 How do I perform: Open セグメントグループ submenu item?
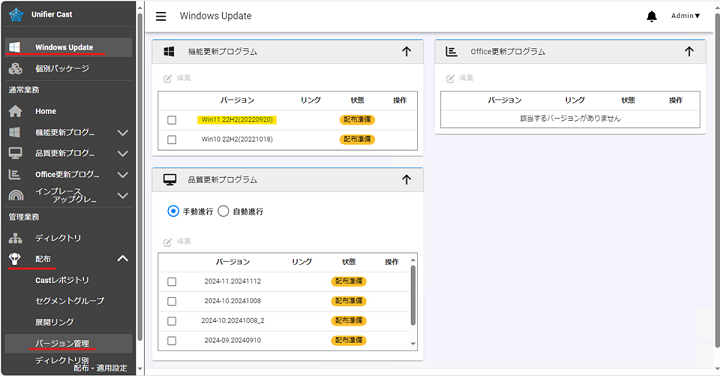[x=70, y=301]
